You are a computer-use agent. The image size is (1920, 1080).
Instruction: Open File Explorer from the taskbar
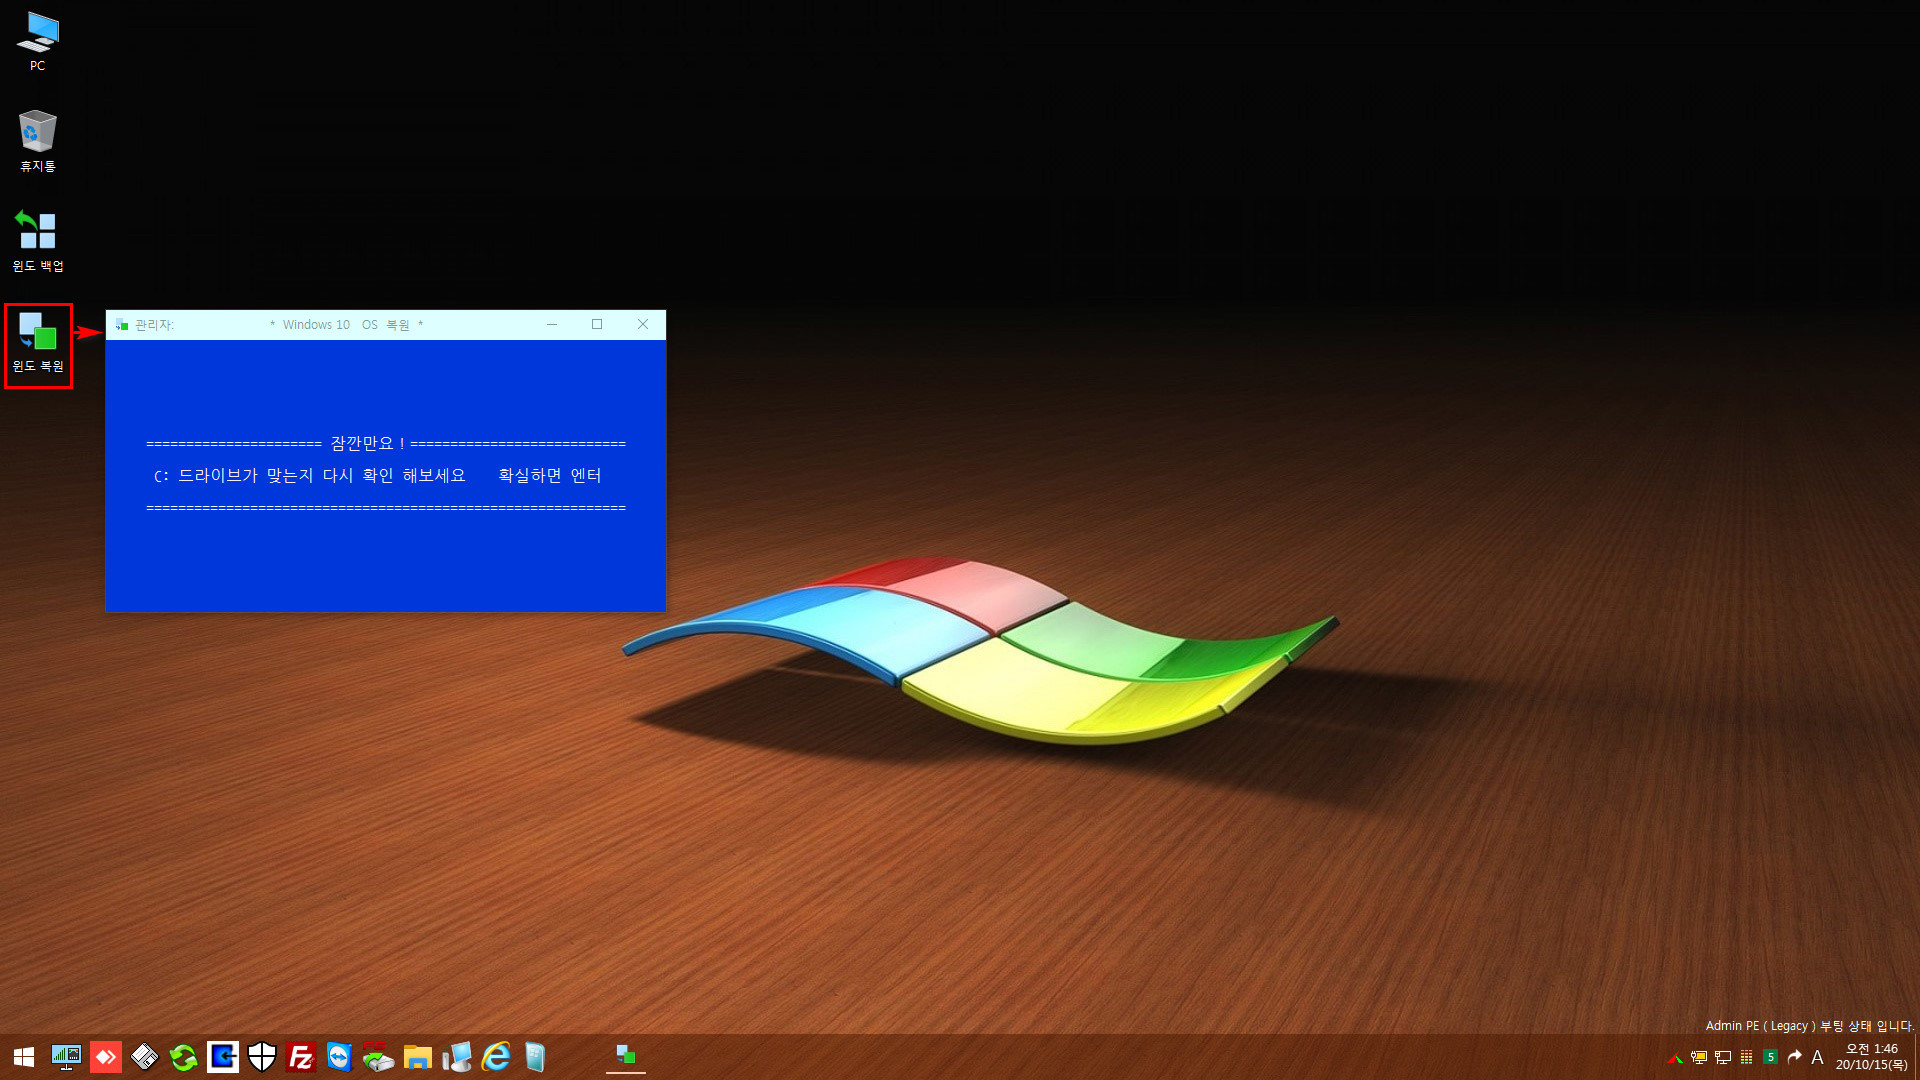click(x=418, y=1057)
